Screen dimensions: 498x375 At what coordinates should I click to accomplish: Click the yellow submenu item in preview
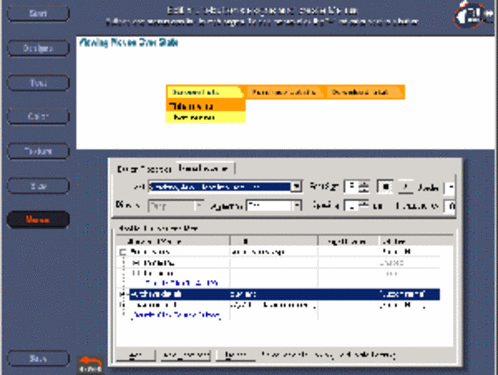pos(206,117)
